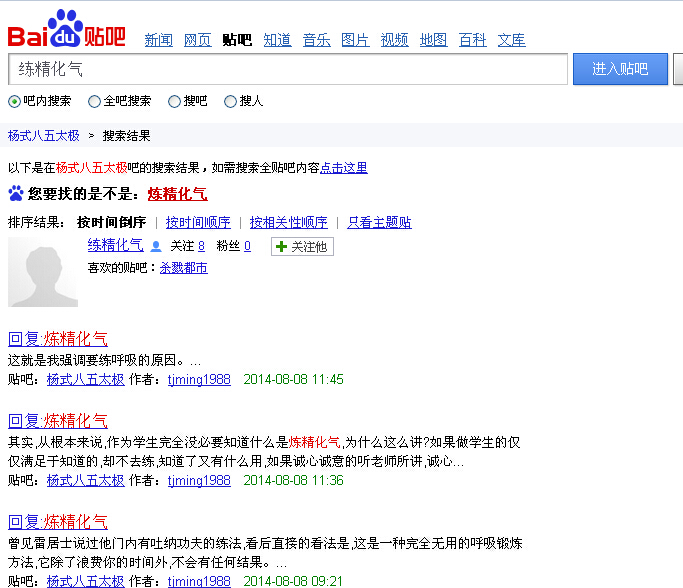
Task: Open the 新闻 navigation link
Action: (x=159, y=40)
